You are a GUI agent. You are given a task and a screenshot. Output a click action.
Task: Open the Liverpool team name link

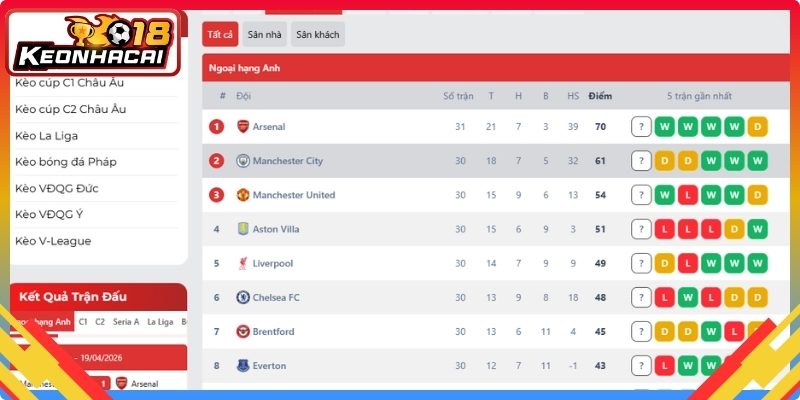tap(273, 263)
